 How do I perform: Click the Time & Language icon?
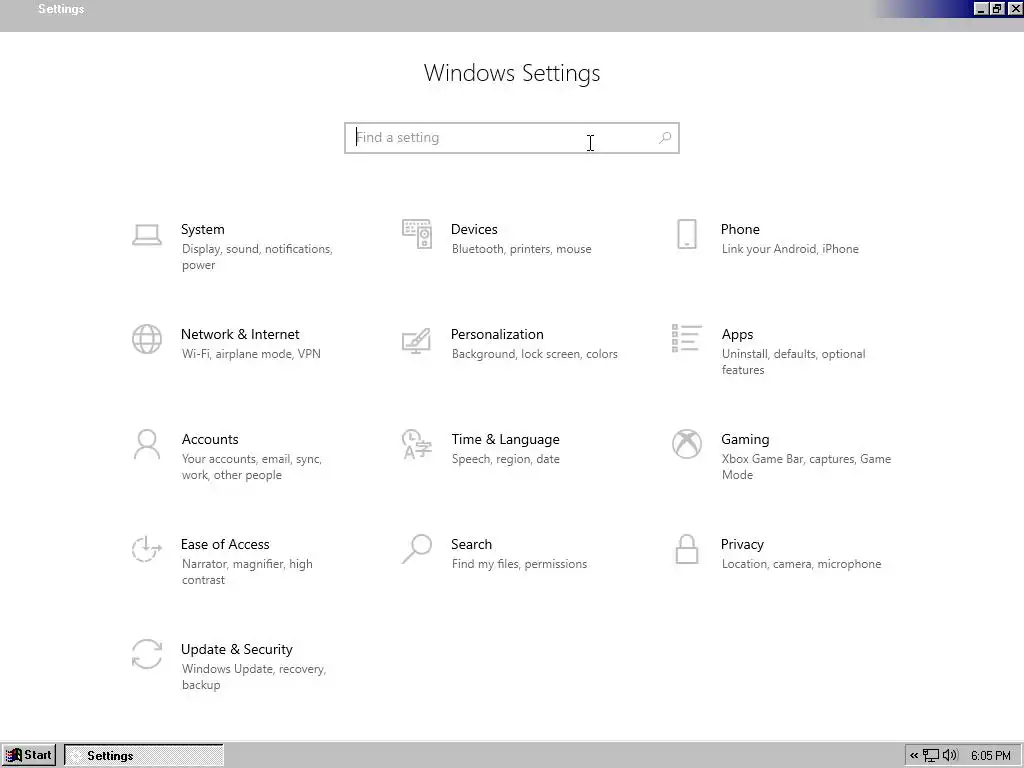[417, 444]
